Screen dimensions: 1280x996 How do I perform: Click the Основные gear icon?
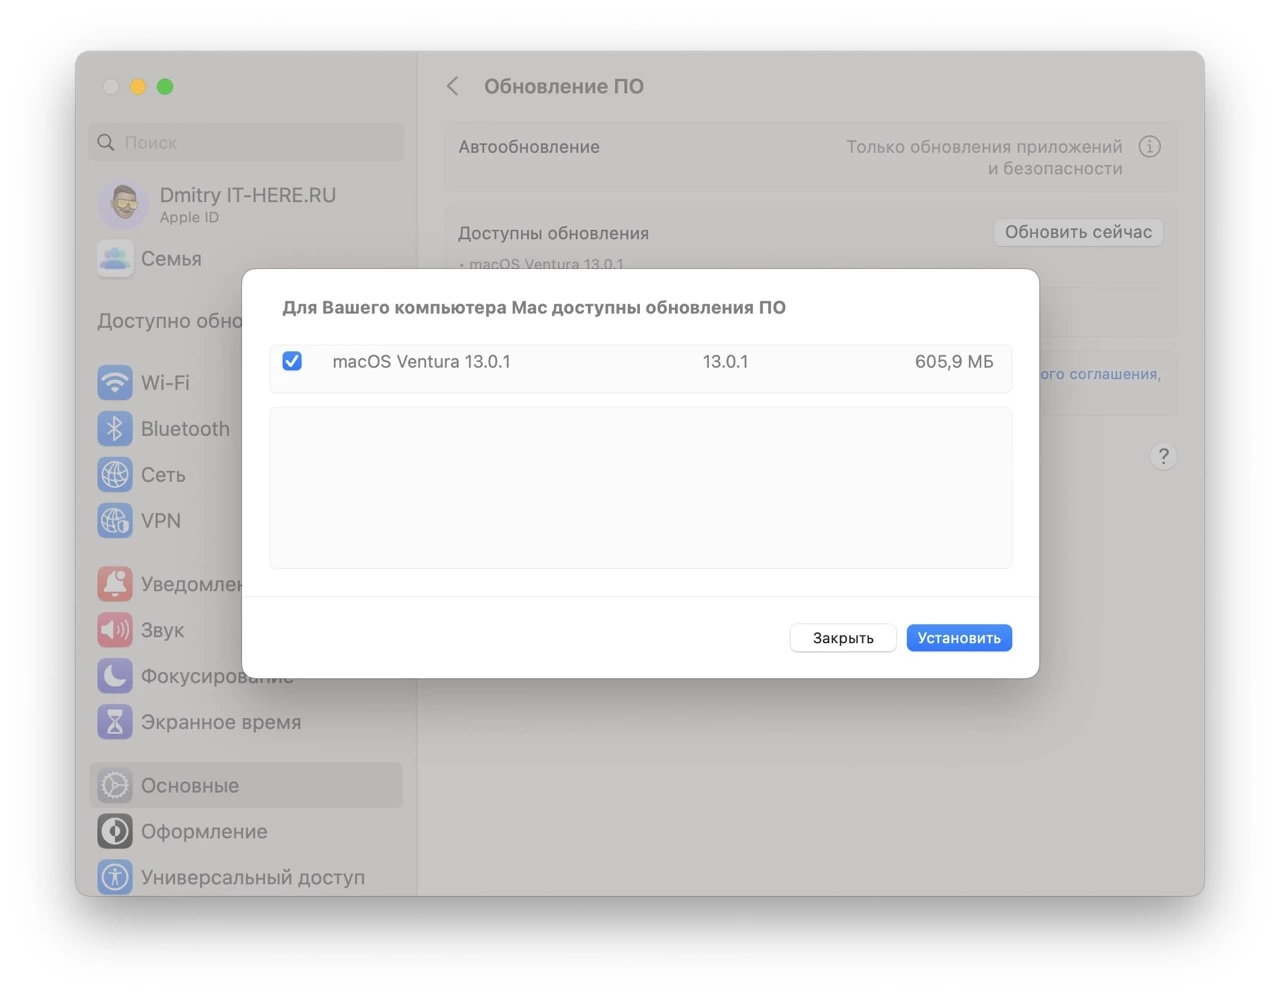(115, 785)
